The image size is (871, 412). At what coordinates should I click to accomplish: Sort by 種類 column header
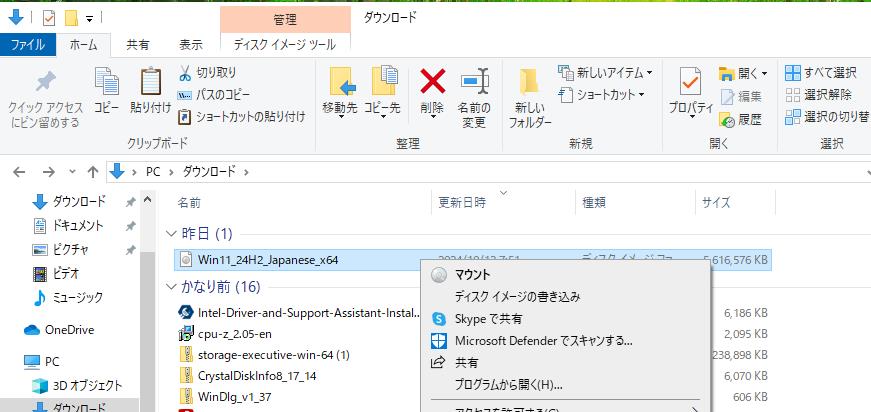pyautogui.click(x=593, y=203)
